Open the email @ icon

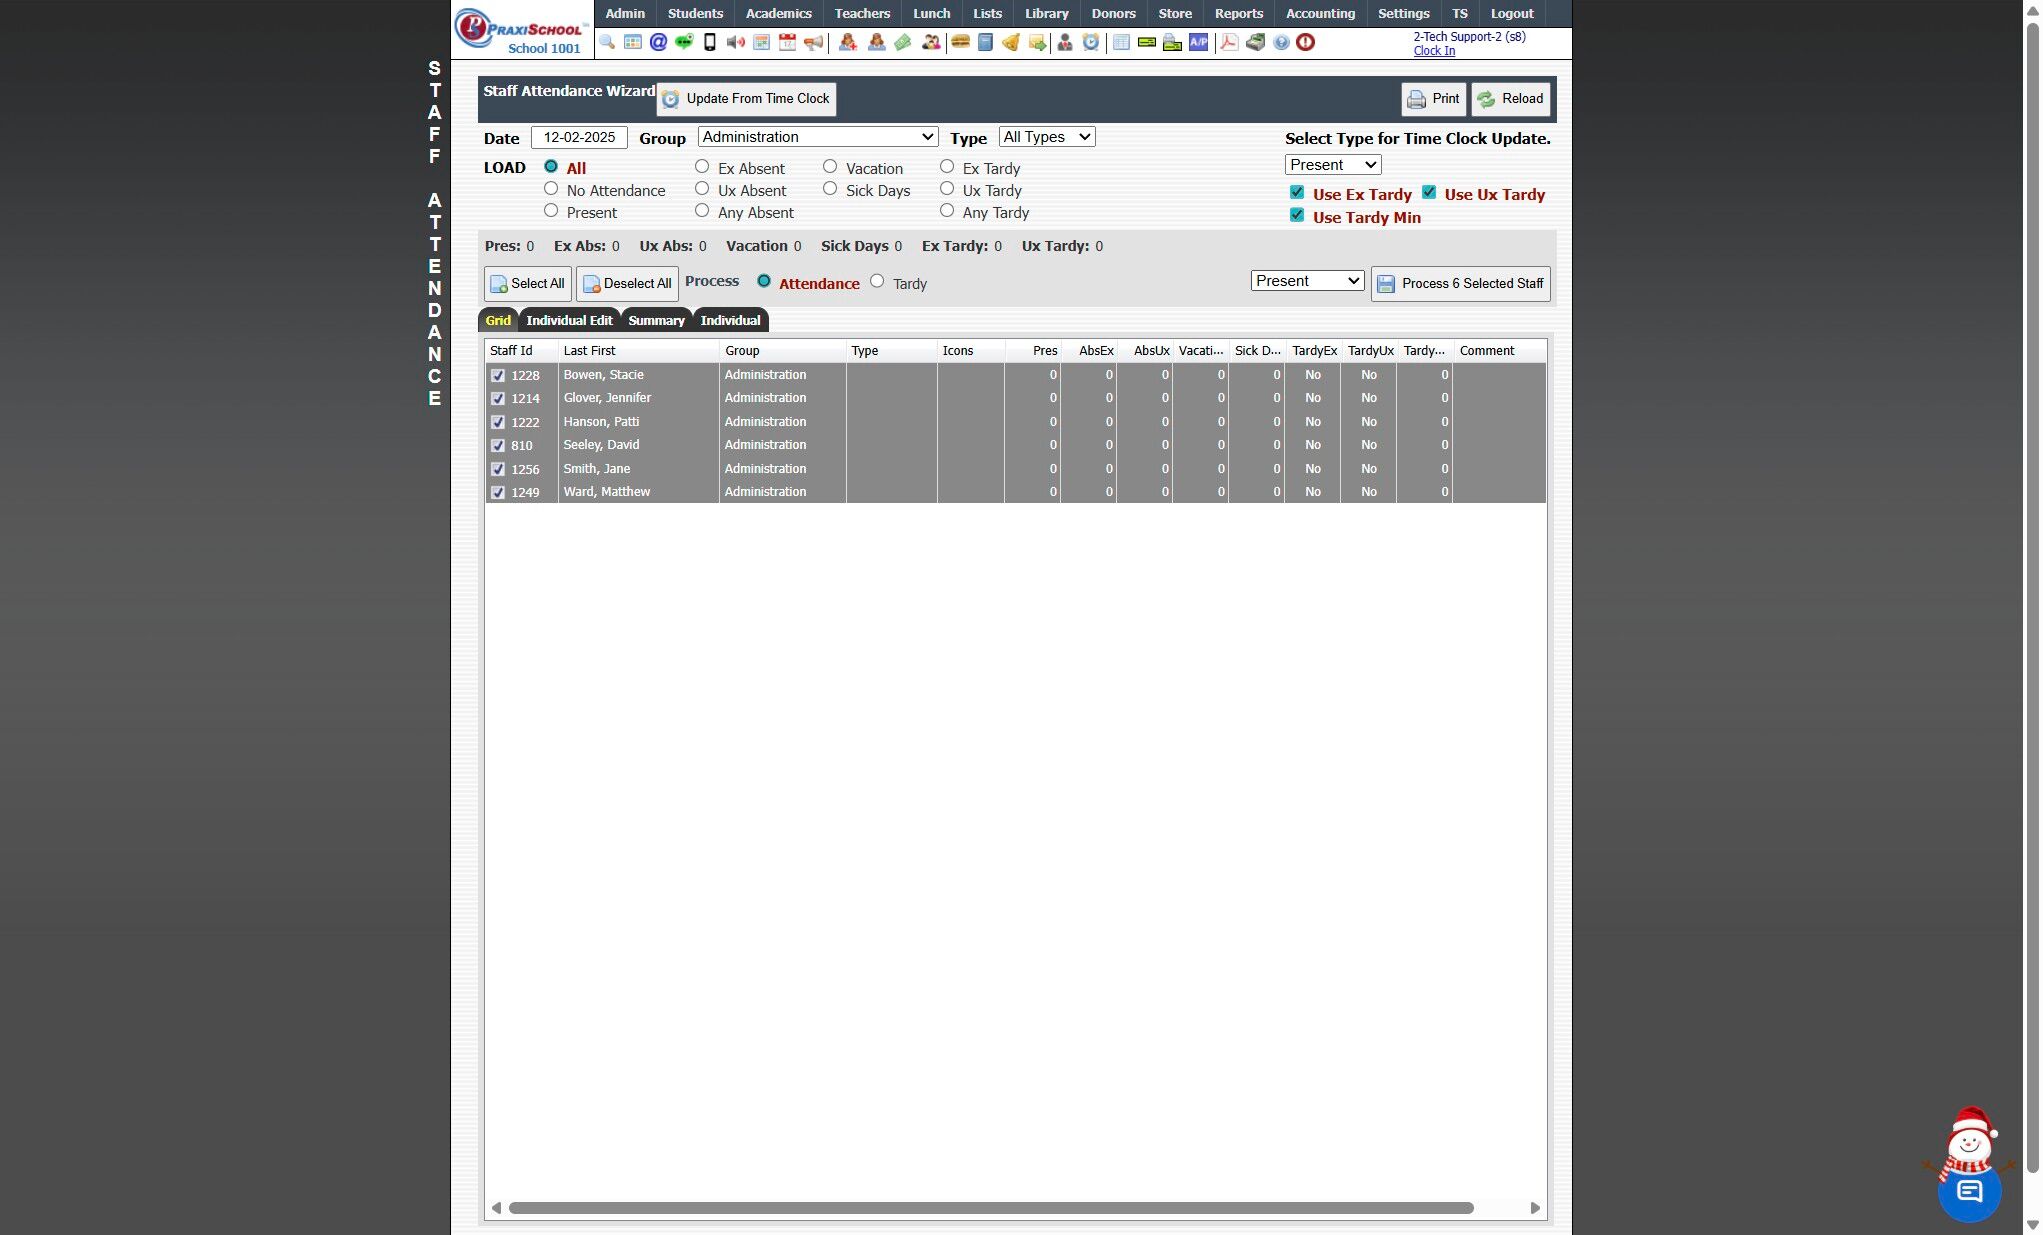point(658,42)
